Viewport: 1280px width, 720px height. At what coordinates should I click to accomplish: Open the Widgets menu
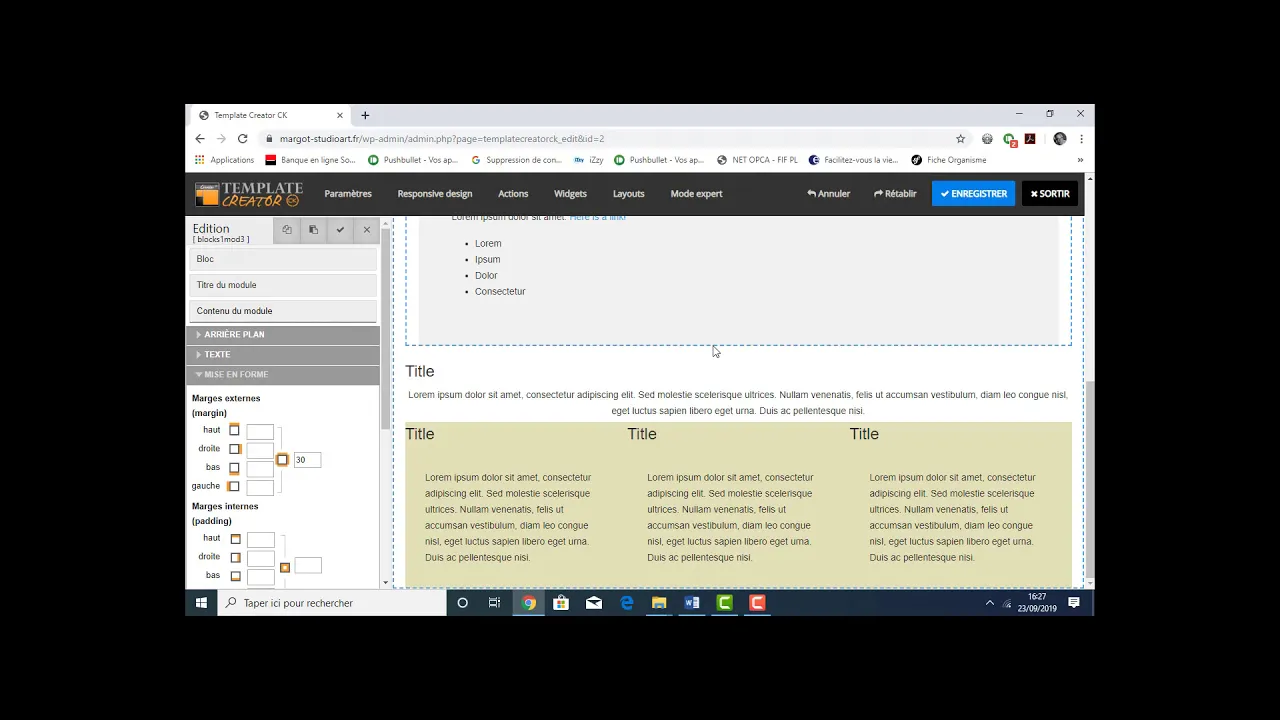(570, 194)
